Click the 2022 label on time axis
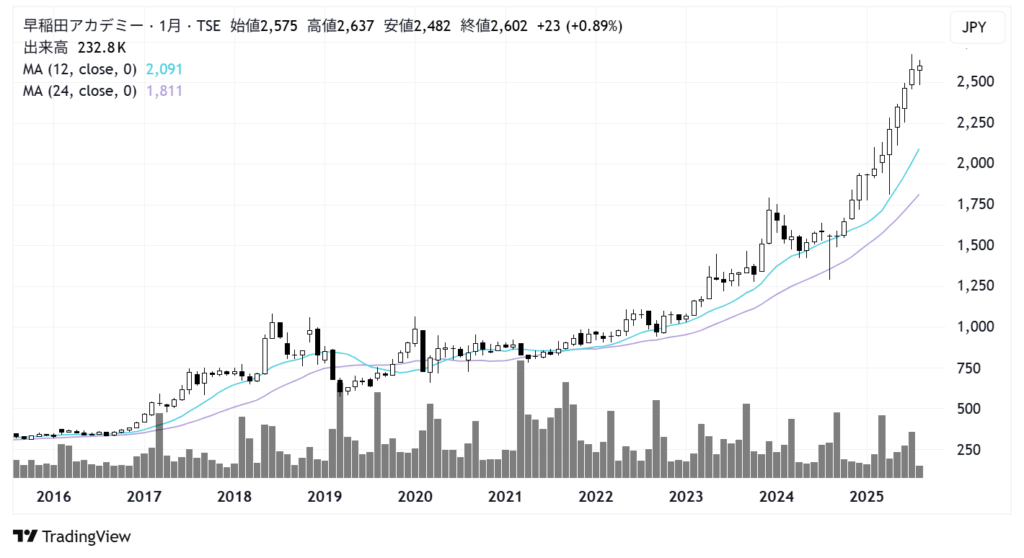1024x558 pixels. coord(596,497)
